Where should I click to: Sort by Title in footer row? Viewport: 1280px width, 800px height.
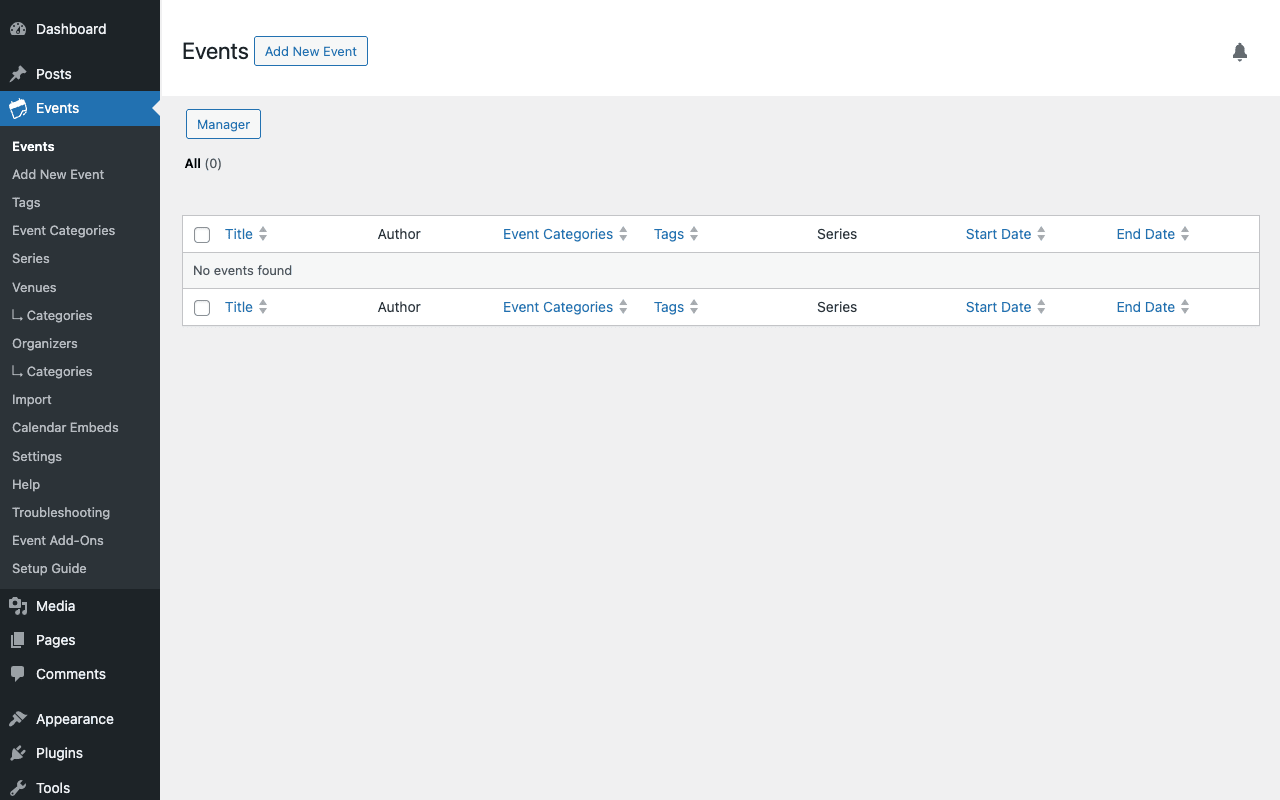tap(239, 307)
